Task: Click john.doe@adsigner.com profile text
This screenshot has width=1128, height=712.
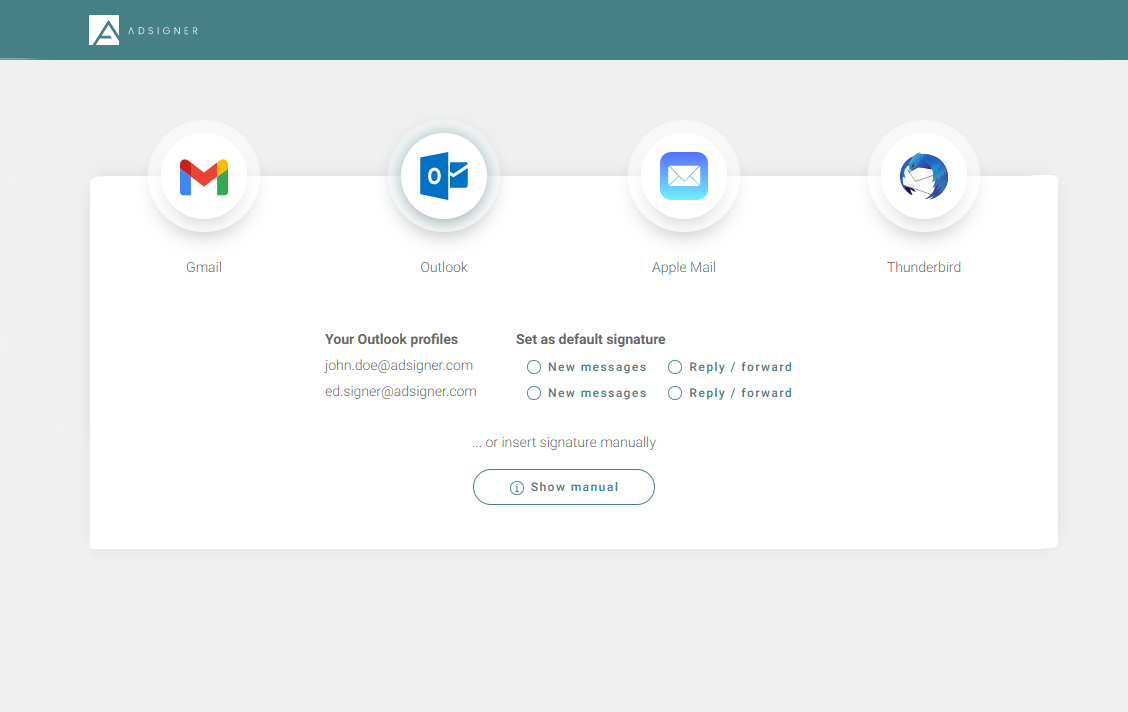Action: point(399,365)
